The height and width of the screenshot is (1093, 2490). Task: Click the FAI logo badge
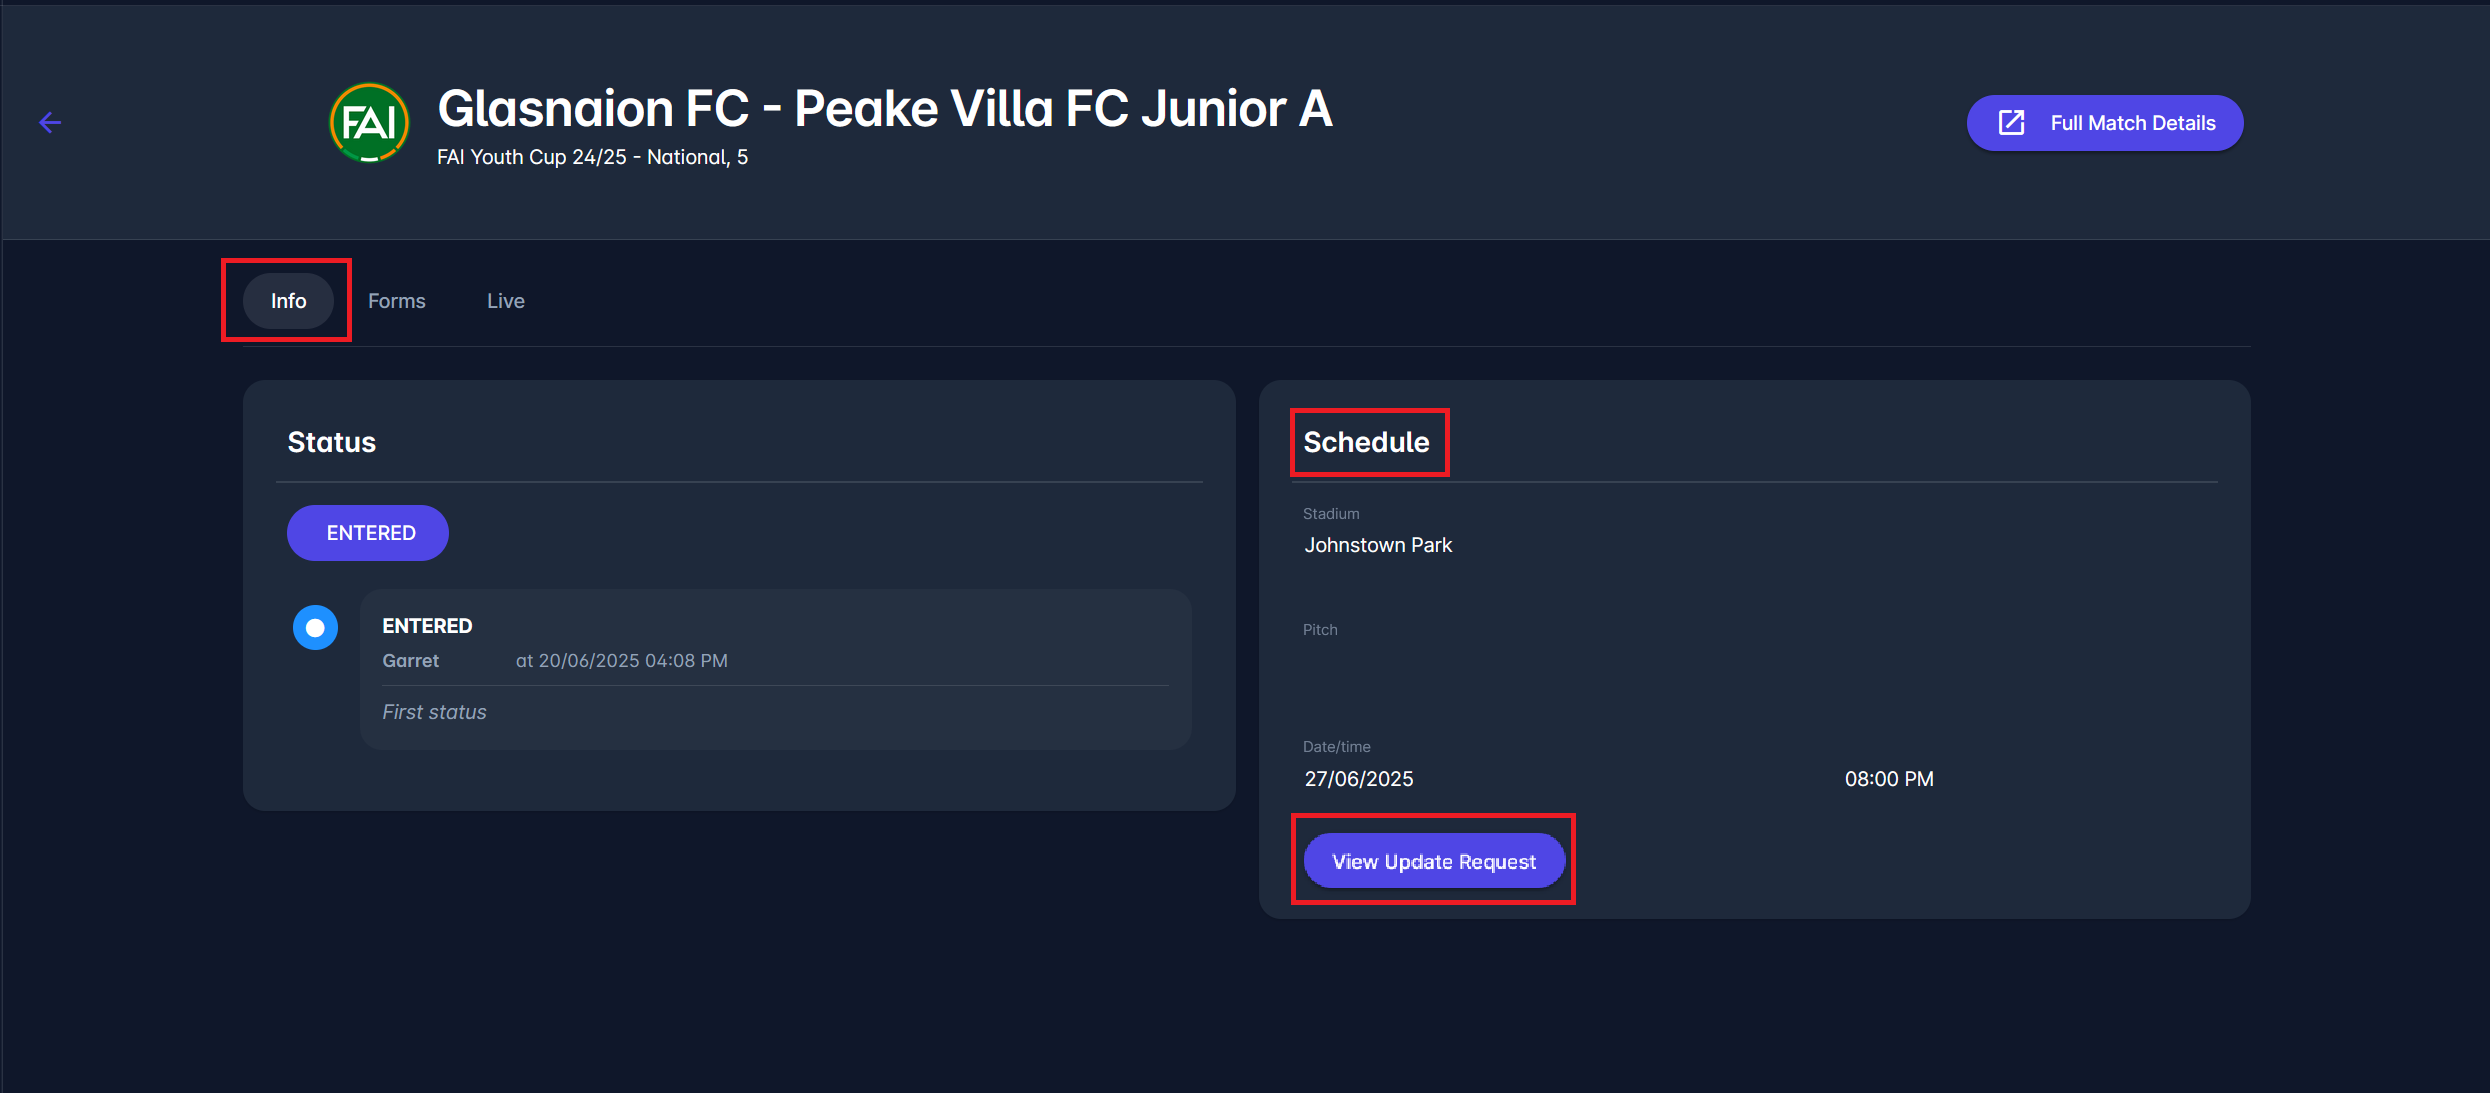370,123
